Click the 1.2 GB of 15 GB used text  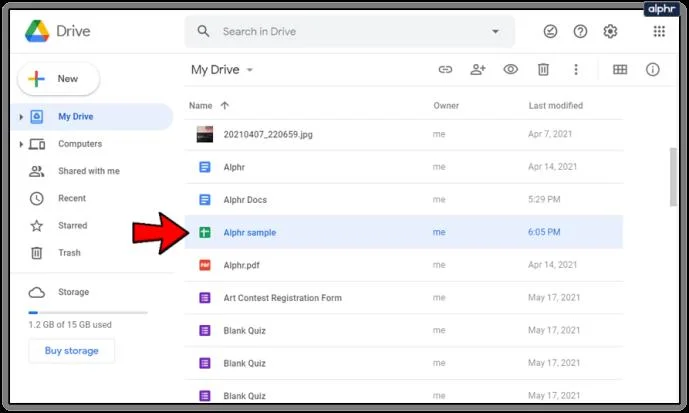(70, 325)
